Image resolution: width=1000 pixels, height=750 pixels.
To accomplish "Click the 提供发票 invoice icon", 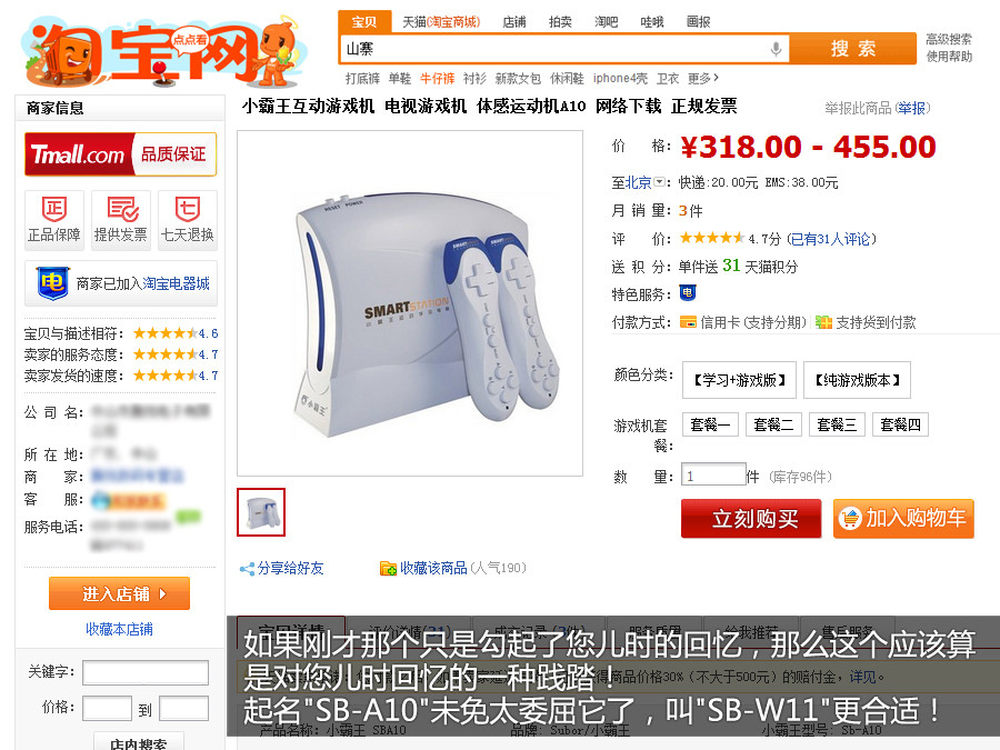I will tap(122, 209).
